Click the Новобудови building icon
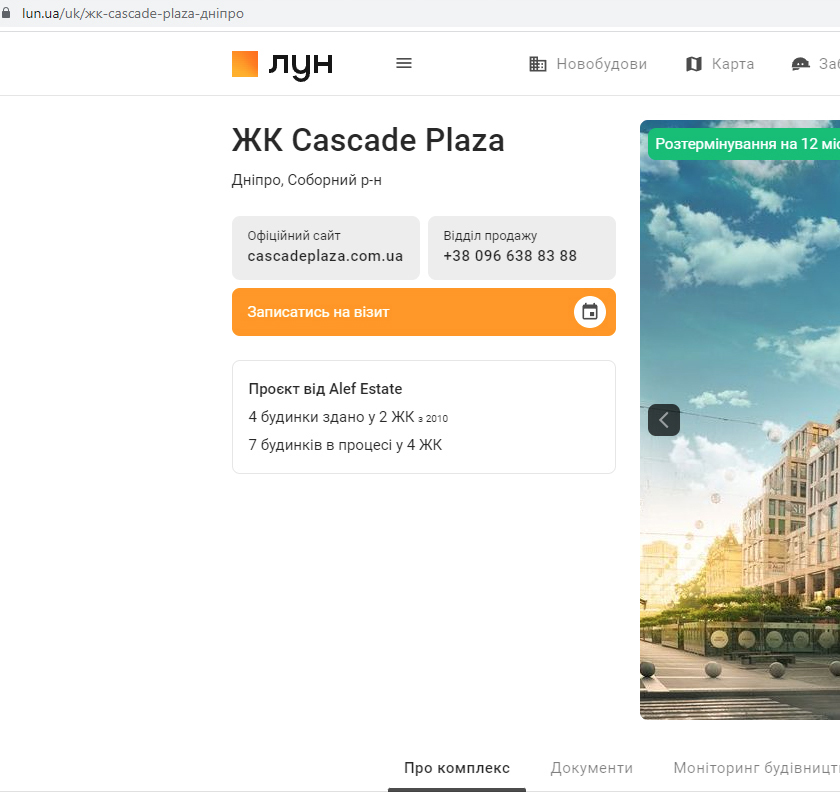The height and width of the screenshot is (792, 840). [x=538, y=64]
